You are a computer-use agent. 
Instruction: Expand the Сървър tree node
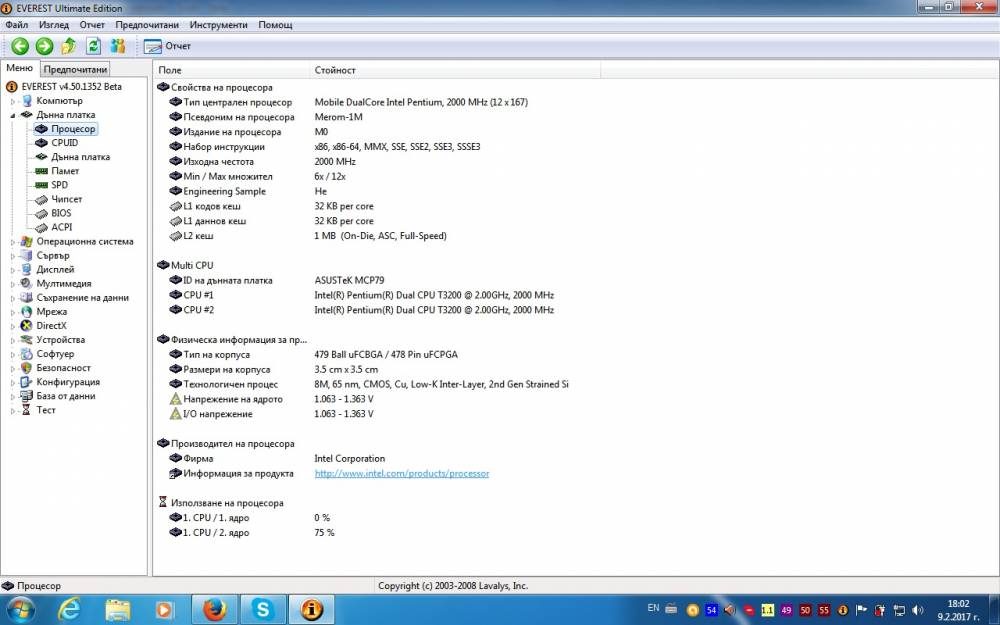(x=12, y=256)
